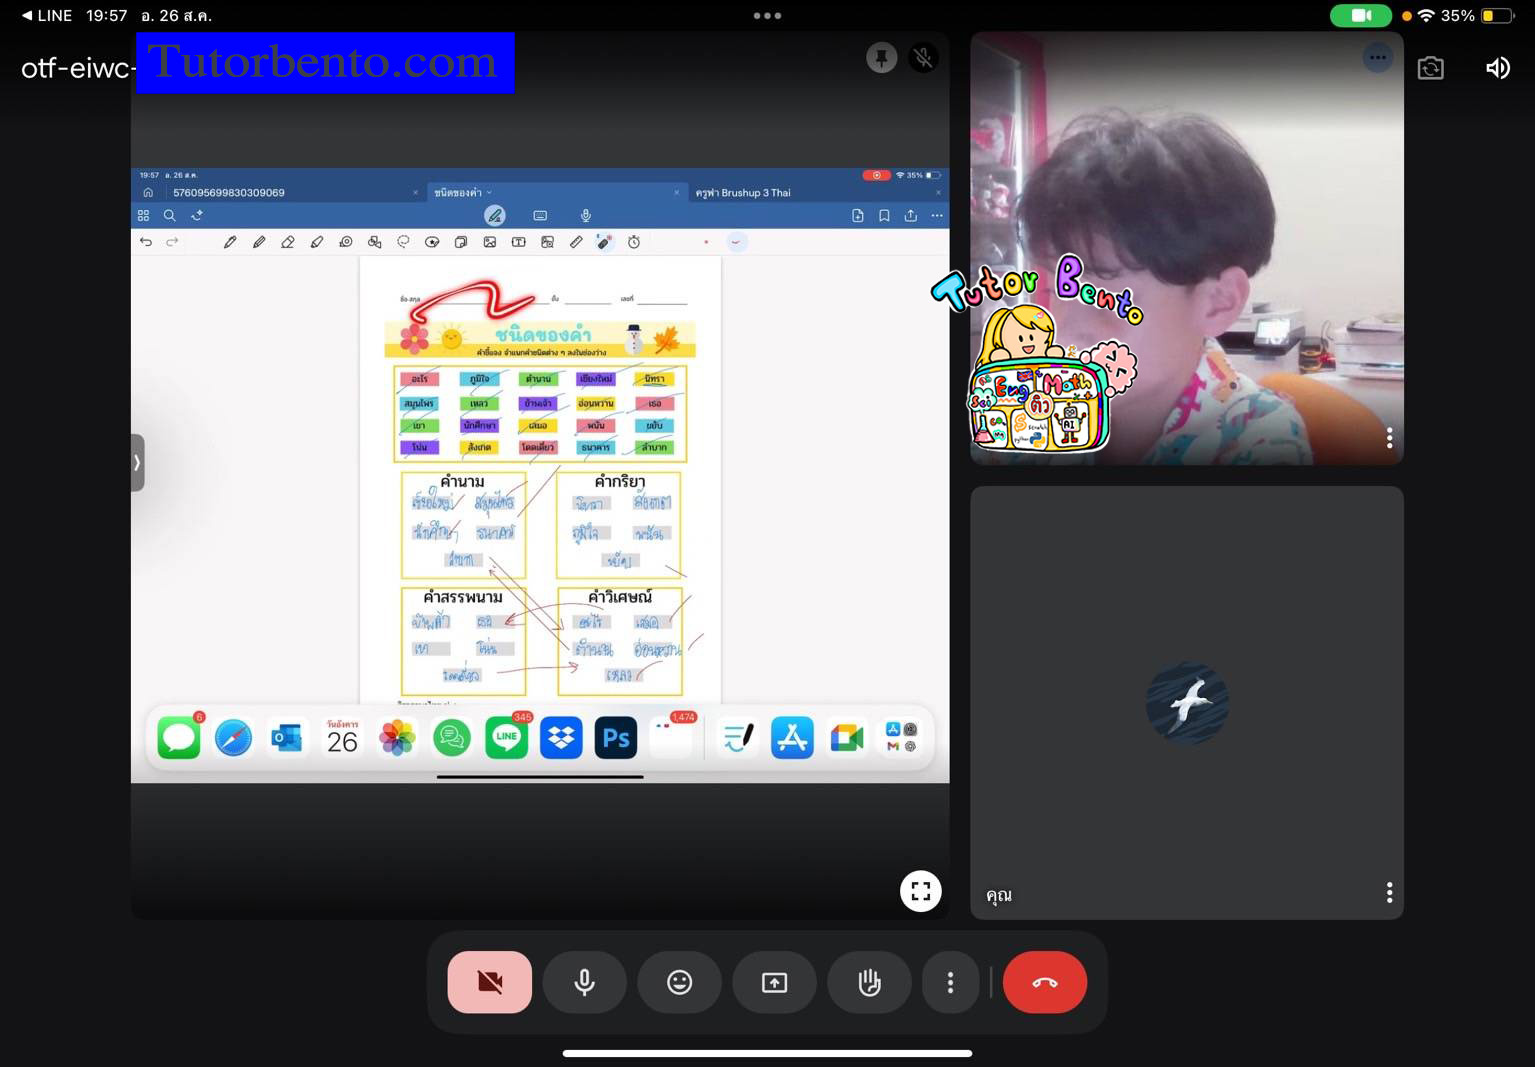The image size is (1535, 1067).
Task: Return to LINE via back link
Action: click(46, 15)
